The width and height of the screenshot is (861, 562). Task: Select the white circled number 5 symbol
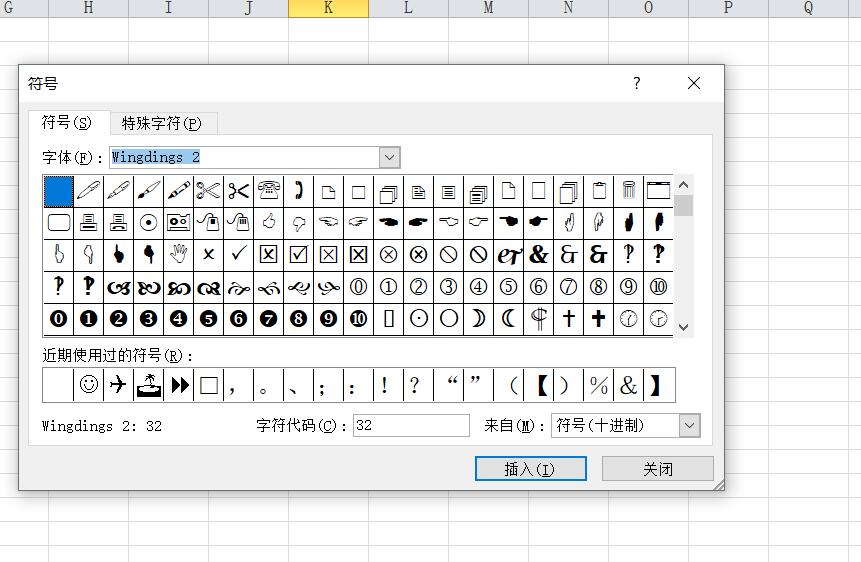[508, 287]
